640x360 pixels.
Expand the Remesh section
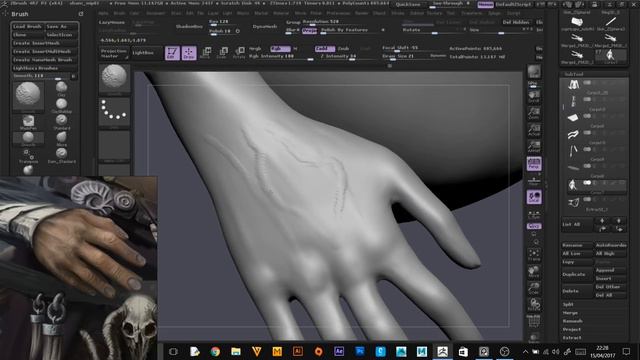tap(572, 321)
